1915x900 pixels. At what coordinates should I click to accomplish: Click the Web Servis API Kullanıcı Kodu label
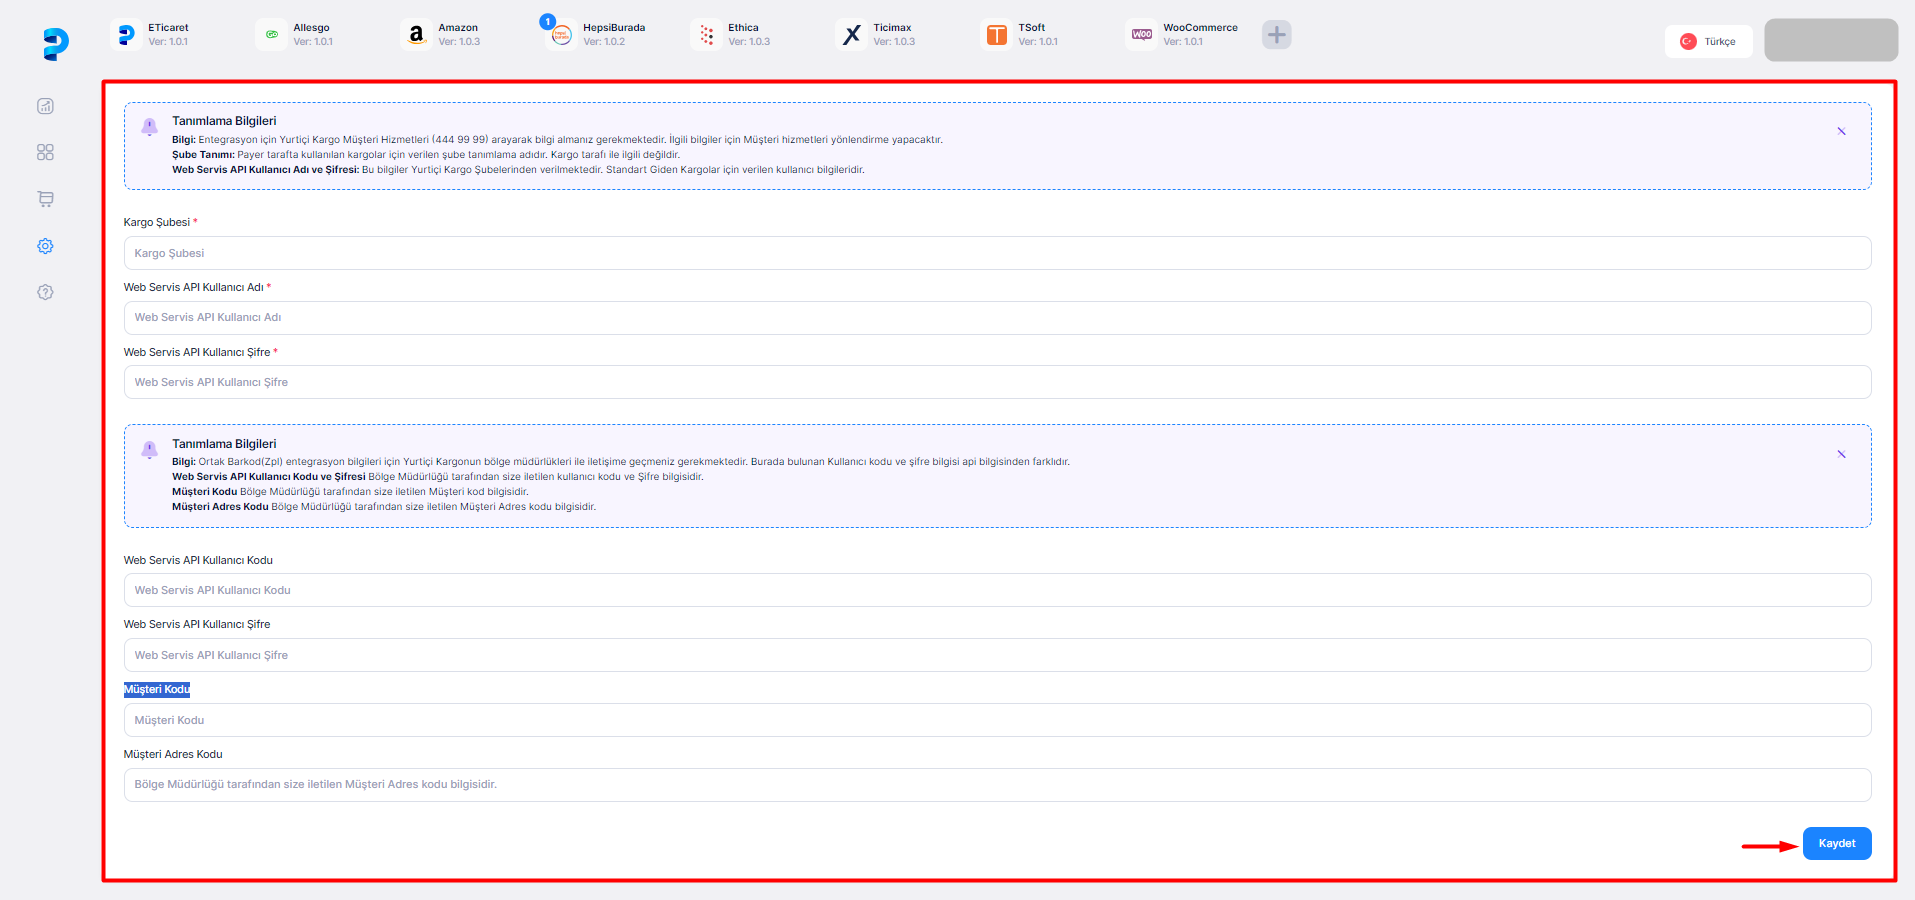pos(198,560)
